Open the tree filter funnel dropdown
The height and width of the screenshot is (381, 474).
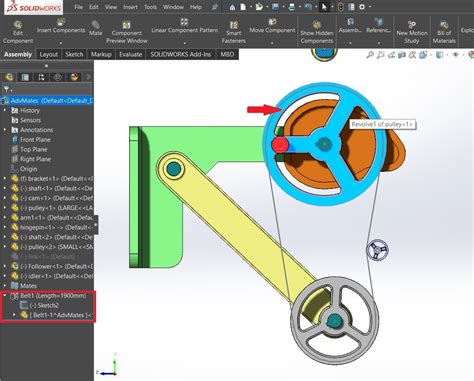click(x=7, y=89)
